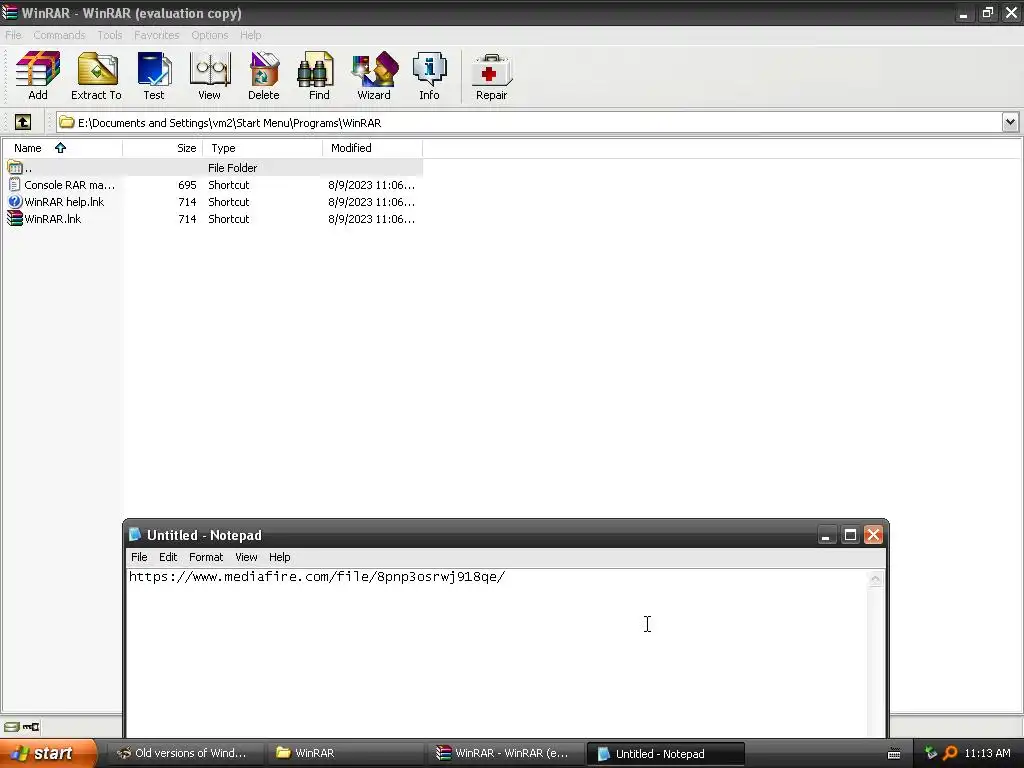Open WinRAR Help menu
This screenshot has width=1024, height=768.
click(x=250, y=35)
